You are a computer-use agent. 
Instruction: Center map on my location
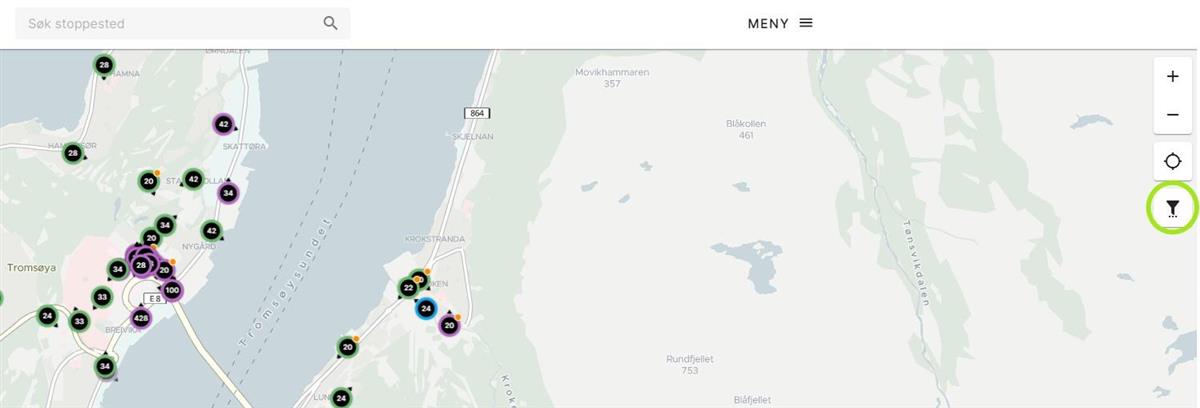1173,161
